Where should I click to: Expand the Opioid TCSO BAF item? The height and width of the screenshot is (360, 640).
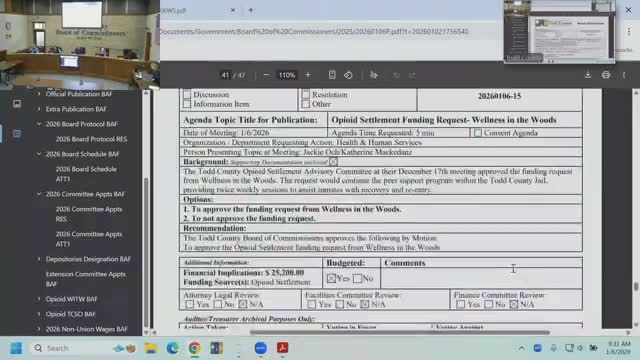pos(39,314)
